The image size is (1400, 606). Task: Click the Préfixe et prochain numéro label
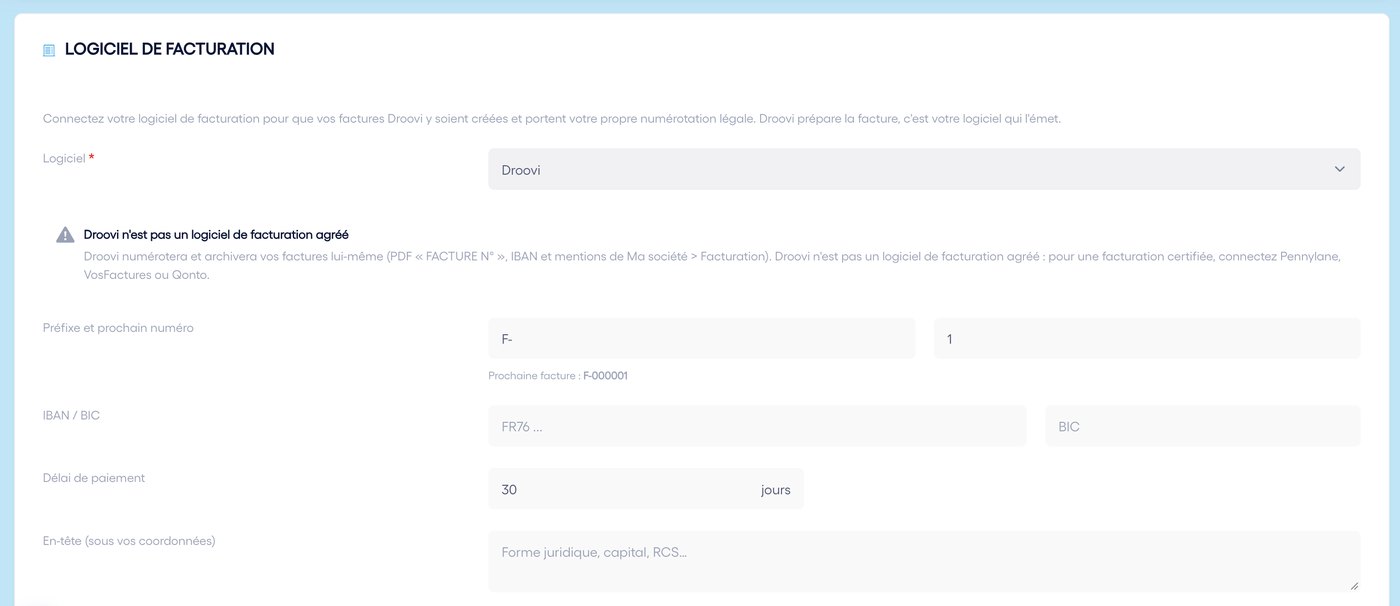[x=118, y=328]
